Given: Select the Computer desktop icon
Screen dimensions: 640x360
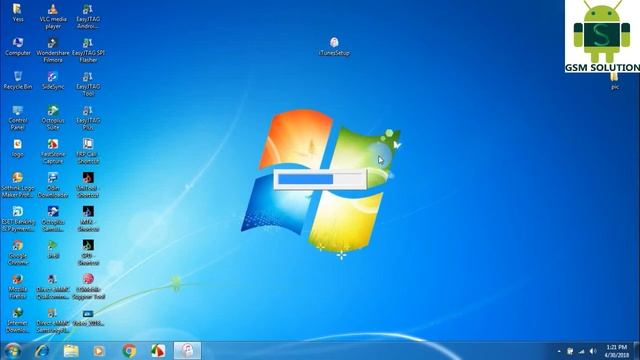Looking at the screenshot, I should coord(18,47).
